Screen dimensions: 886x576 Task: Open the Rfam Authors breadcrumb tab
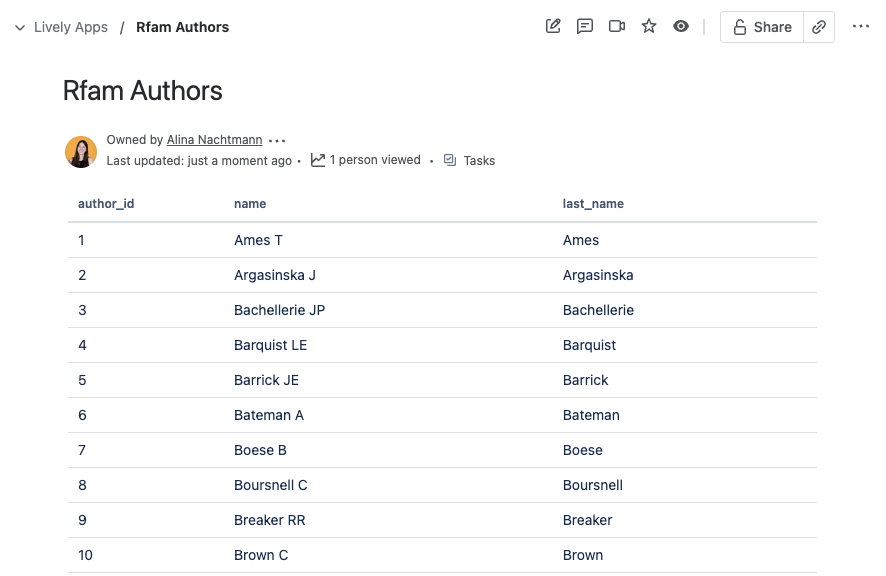click(x=182, y=27)
